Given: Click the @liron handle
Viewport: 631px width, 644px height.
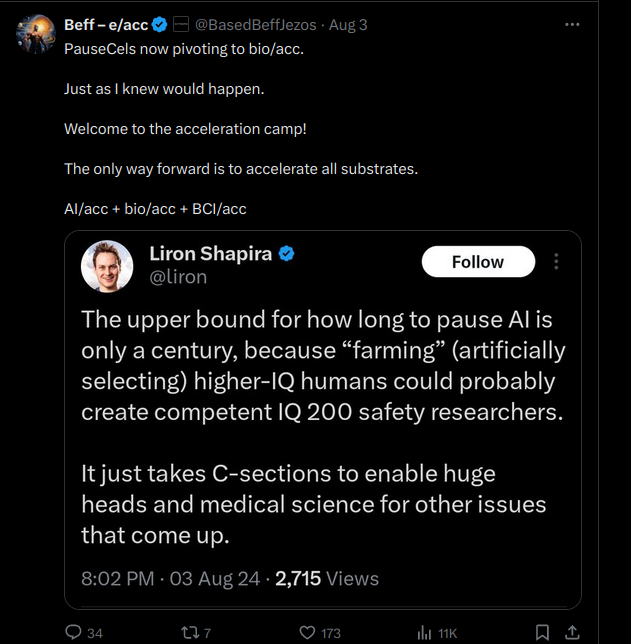Looking at the screenshot, I should tap(177, 278).
